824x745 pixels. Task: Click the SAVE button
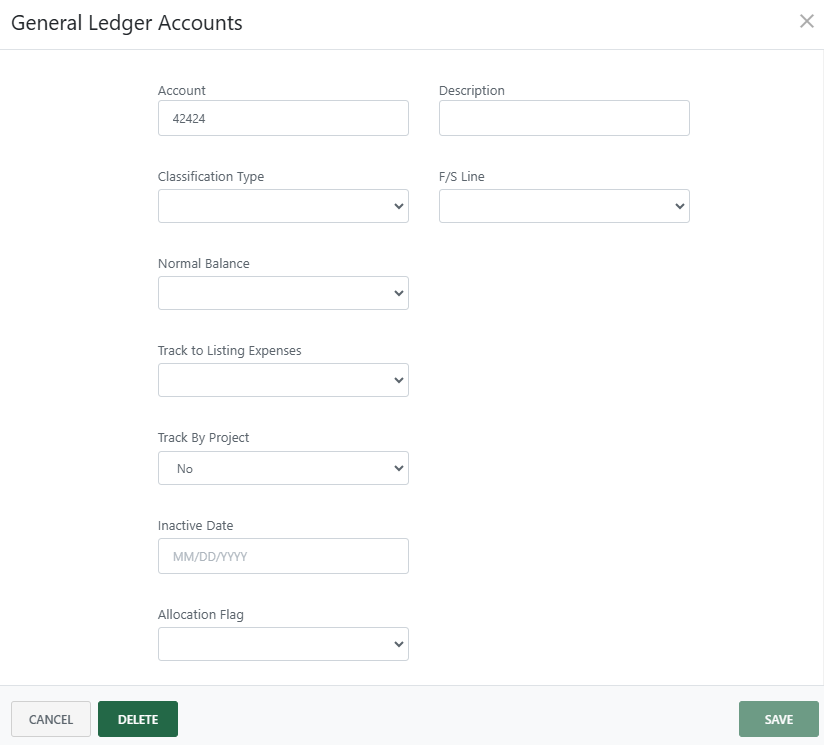pyautogui.click(x=778, y=719)
